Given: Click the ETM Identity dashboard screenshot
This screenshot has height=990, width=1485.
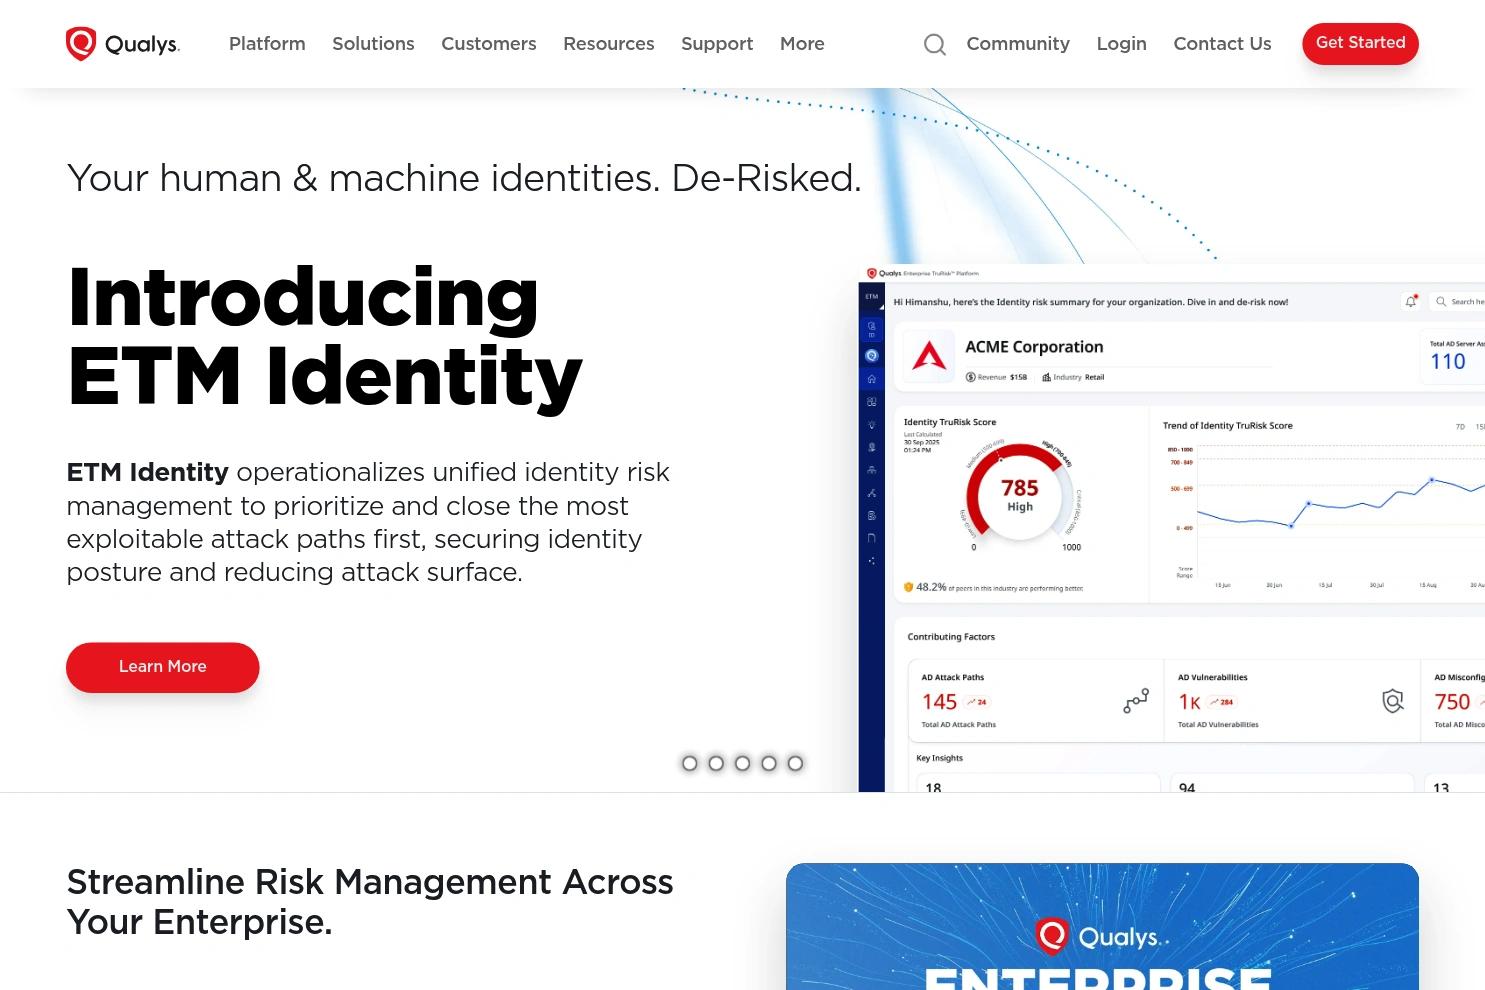Looking at the screenshot, I should click(x=1172, y=528).
